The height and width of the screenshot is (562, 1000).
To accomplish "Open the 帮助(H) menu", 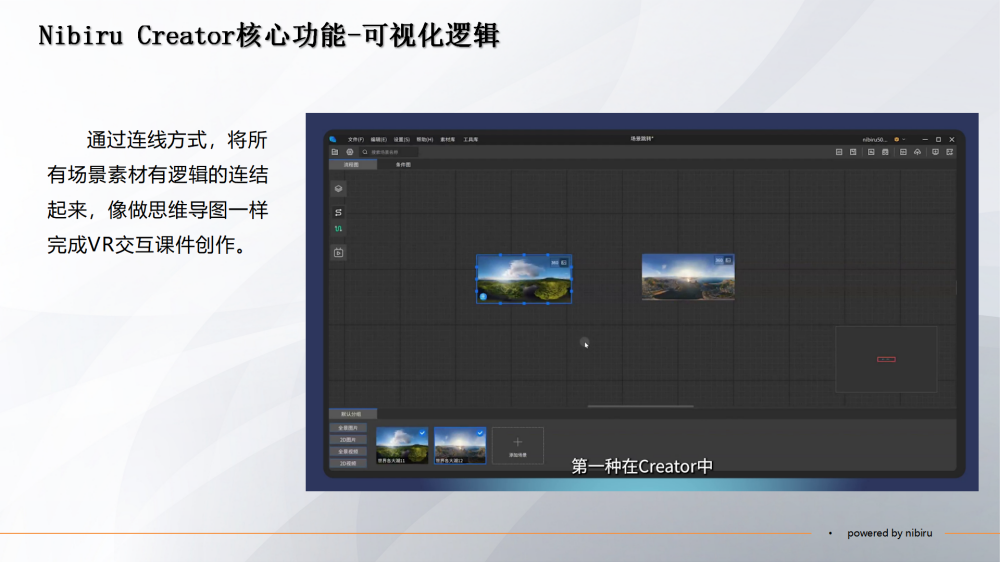I will 424,139.
